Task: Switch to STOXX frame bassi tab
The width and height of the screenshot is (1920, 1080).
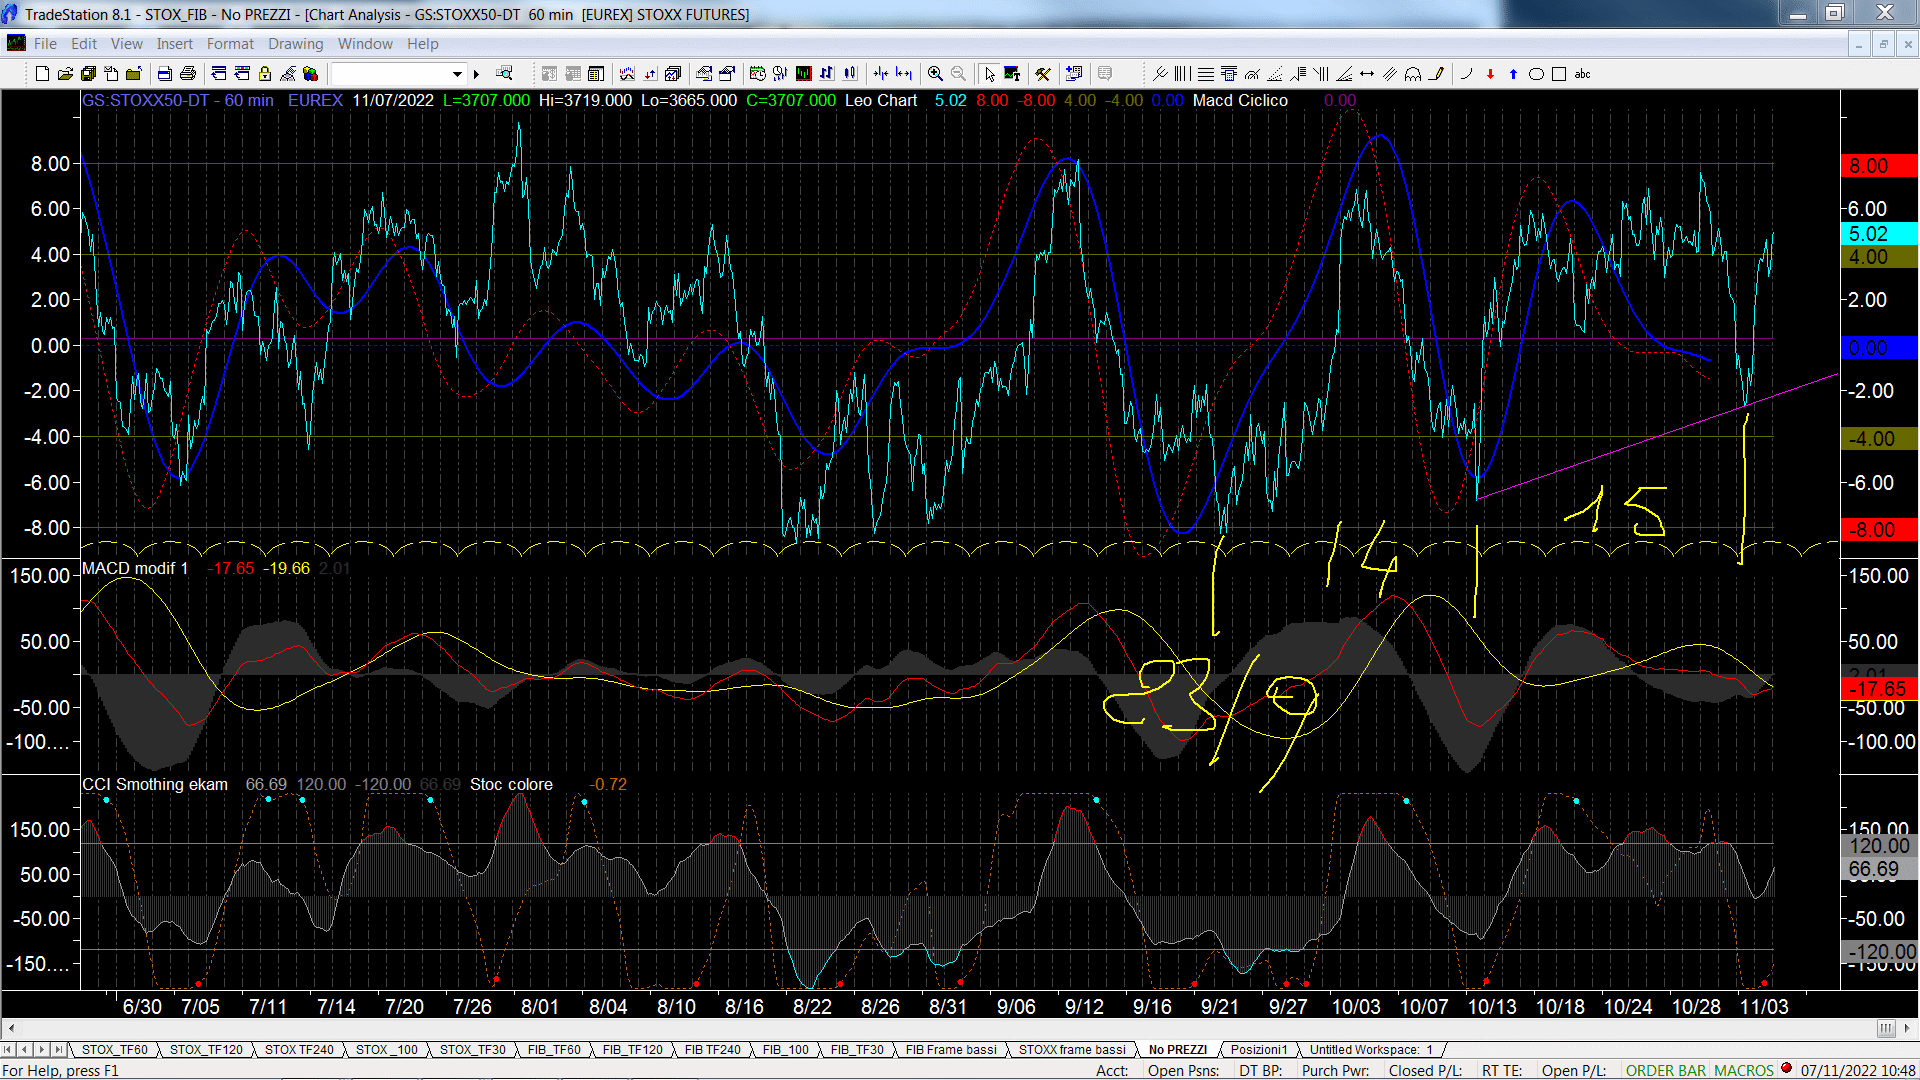Action: 1072,1050
